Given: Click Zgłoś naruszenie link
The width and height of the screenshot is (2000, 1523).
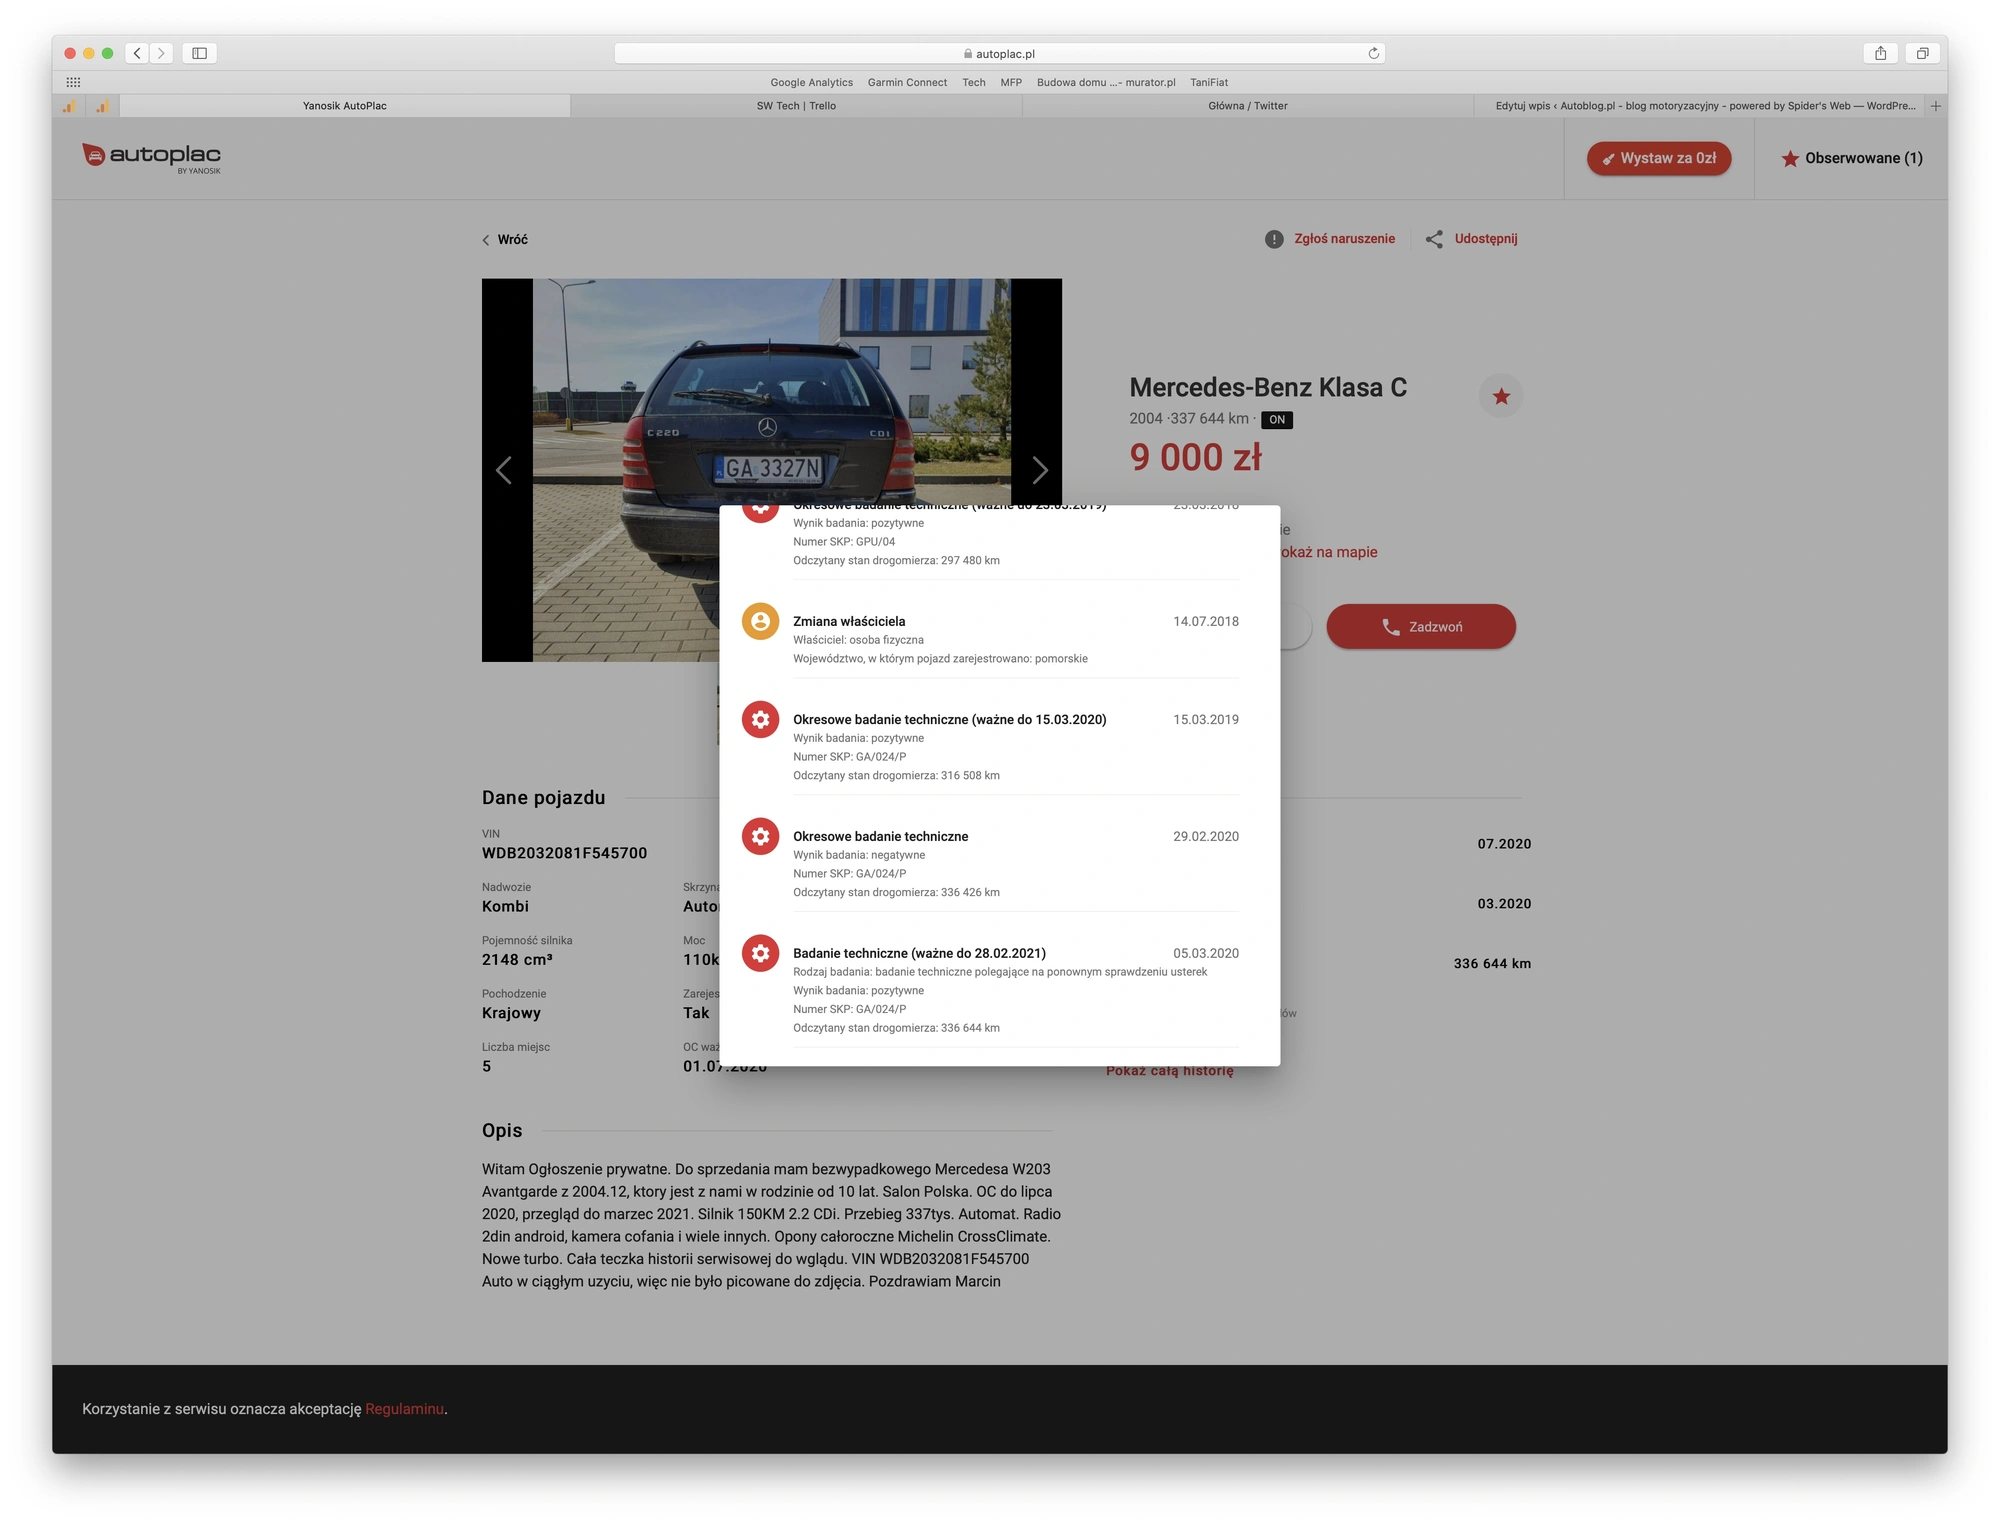Looking at the screenshot, I should tap(1344, 239).
